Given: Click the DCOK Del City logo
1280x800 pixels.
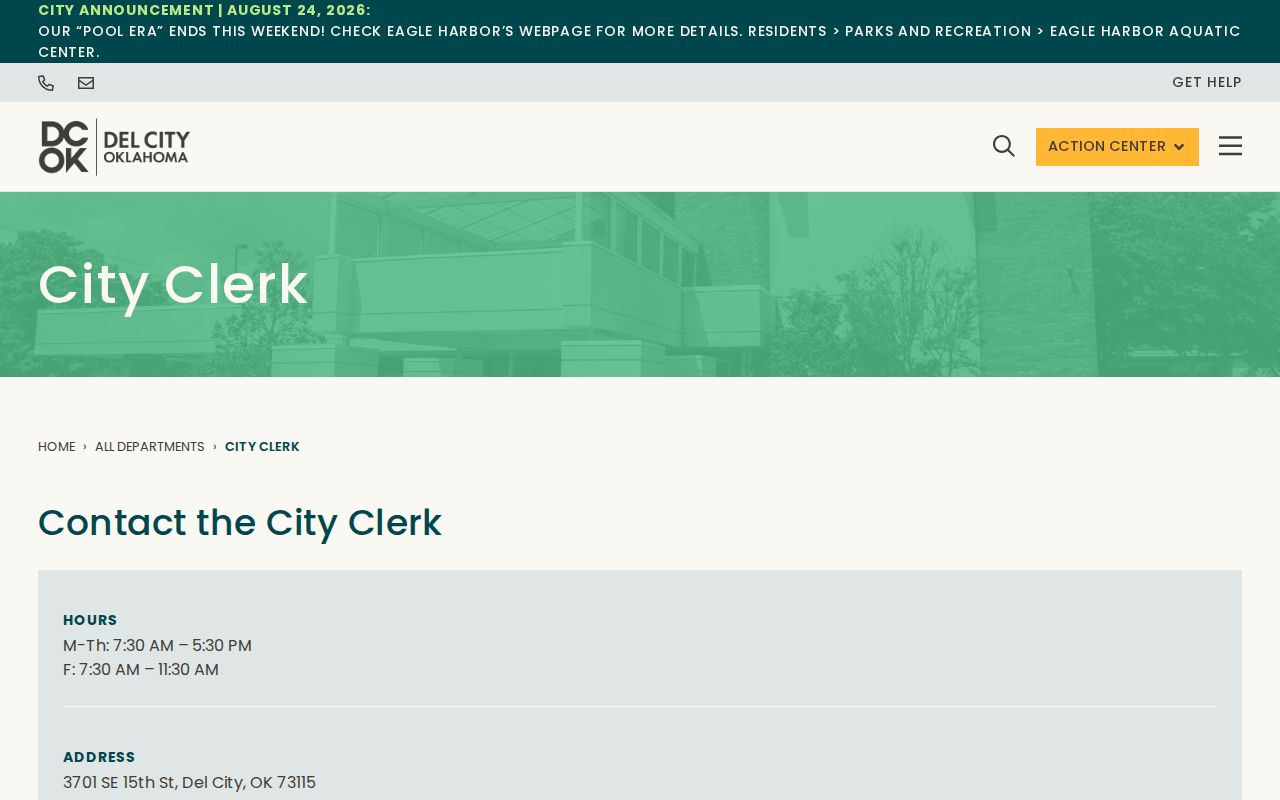Looking at the screenshot, I should [x=114, y=147].
